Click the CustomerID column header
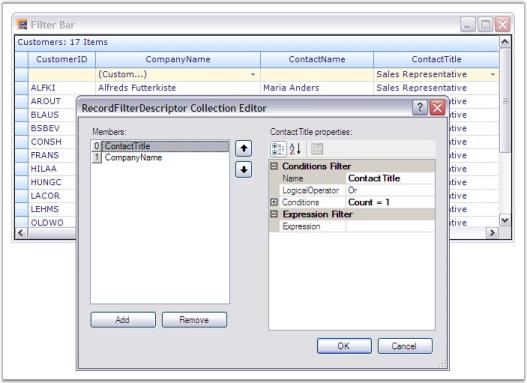Screen dimensions: 527x383 [62, 59]
